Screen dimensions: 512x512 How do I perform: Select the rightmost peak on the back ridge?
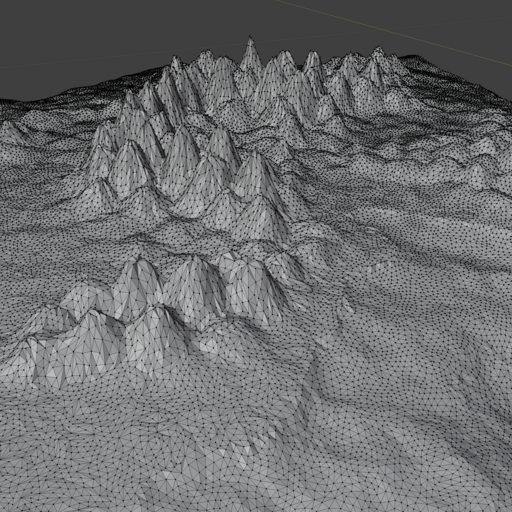pyautogui.click(x=378, y=50)
